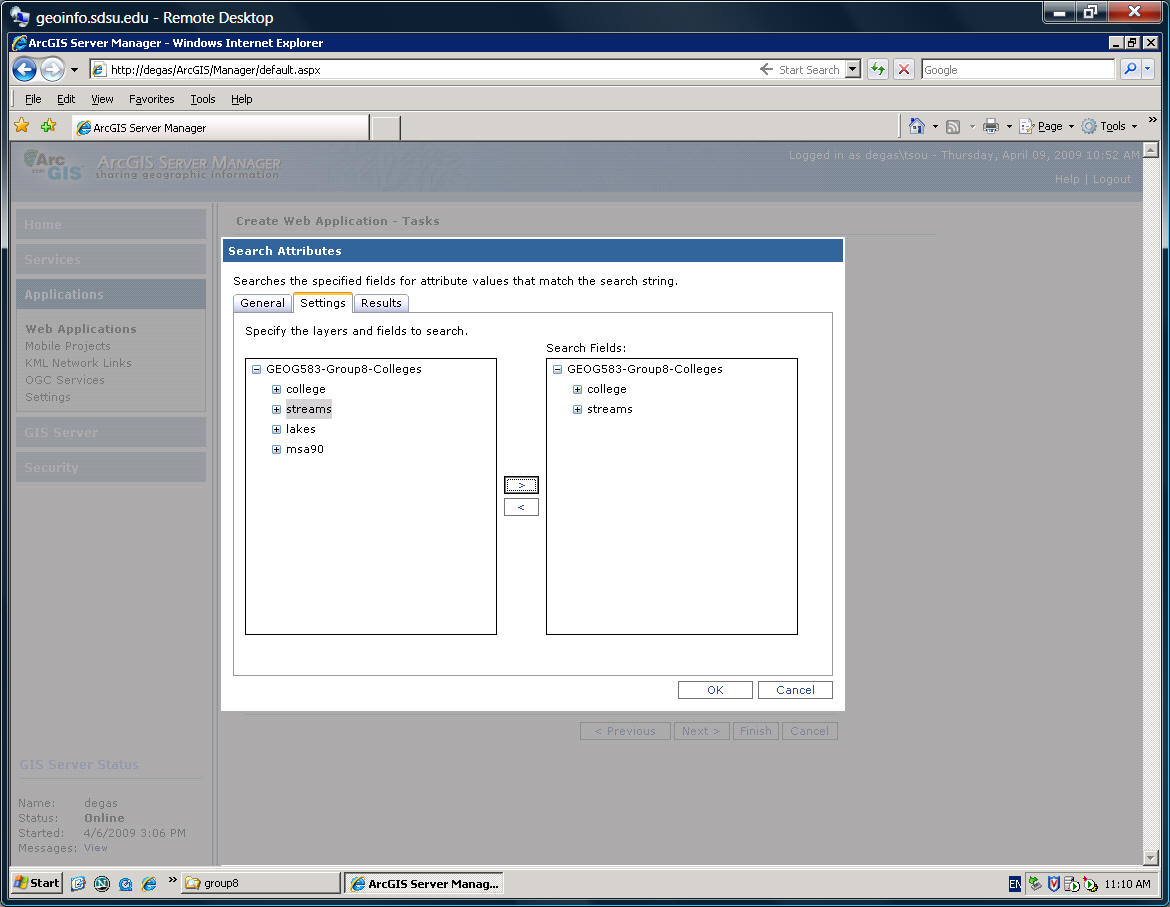Switch to the General tab

point(263,303)
